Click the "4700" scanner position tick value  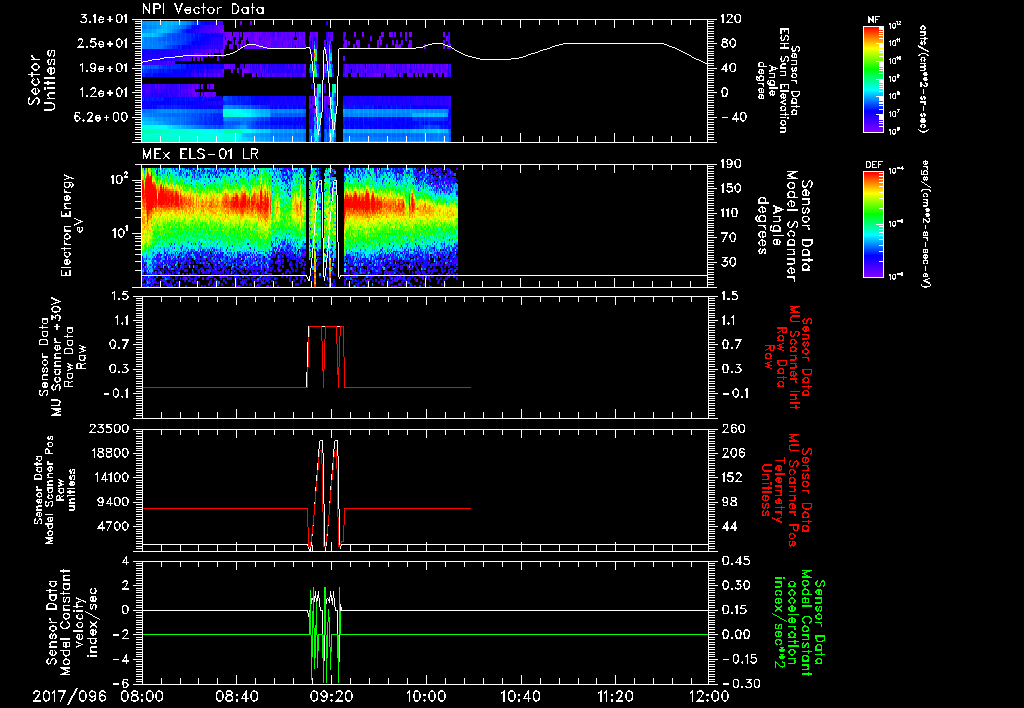[115, 526]
